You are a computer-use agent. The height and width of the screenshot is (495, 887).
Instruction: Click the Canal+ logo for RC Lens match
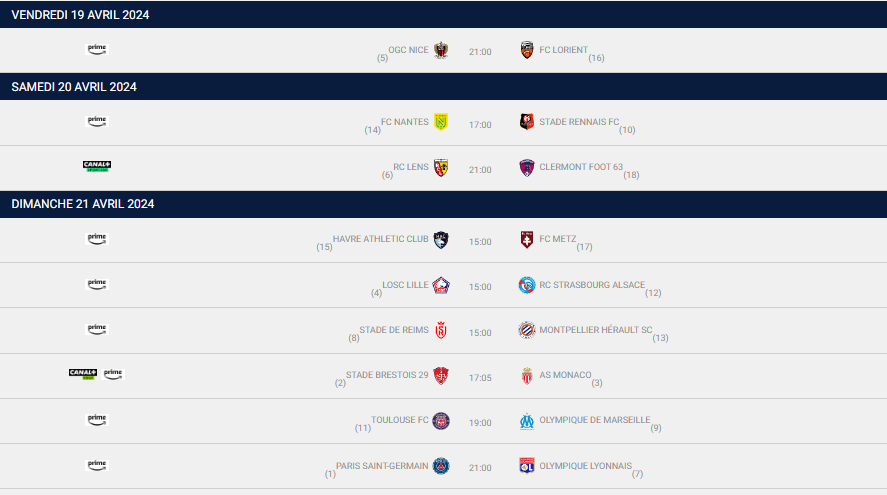(97, 166)
